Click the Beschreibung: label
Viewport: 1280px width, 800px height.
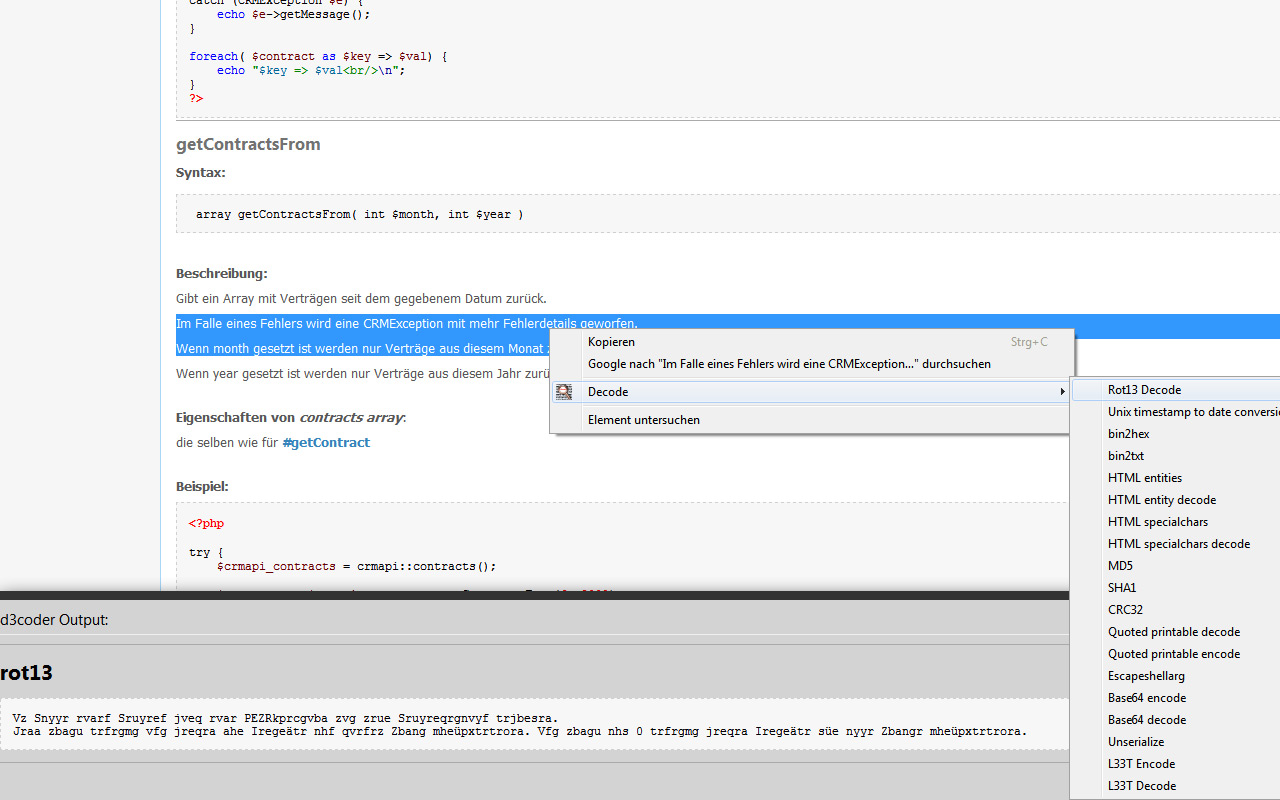(x=222, y=274)
